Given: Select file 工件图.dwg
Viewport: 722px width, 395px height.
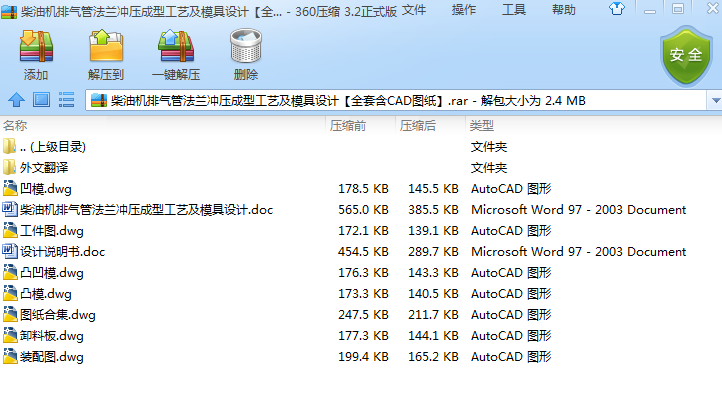Looking at the screenshot, I should pyautogui.click(x=52, y=231).
